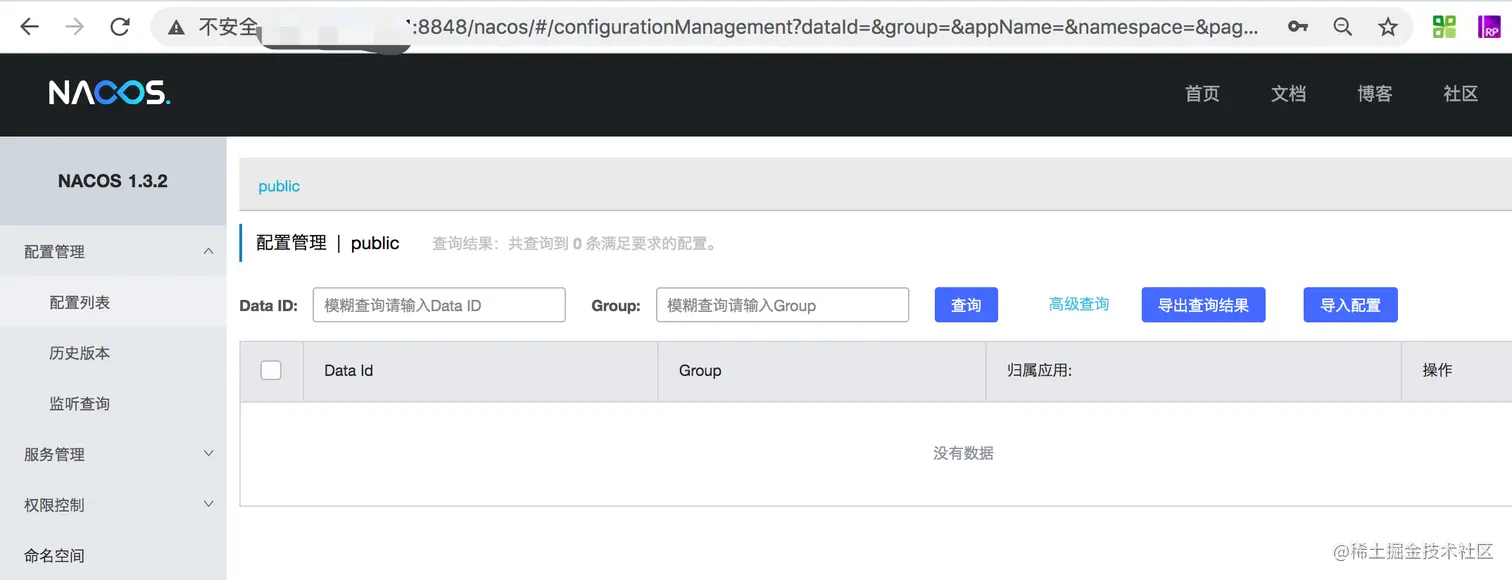Click the zoom magnifier icon in address bar

pyautogui.click(x=1343, y=27)
